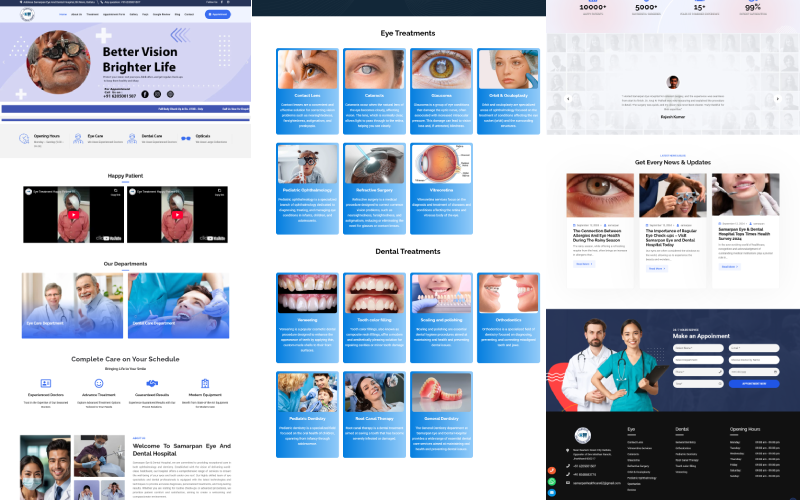This screenshot has height=500, width=800.
Task: Click the Appointment Now submit button
Action: (754, 383)
